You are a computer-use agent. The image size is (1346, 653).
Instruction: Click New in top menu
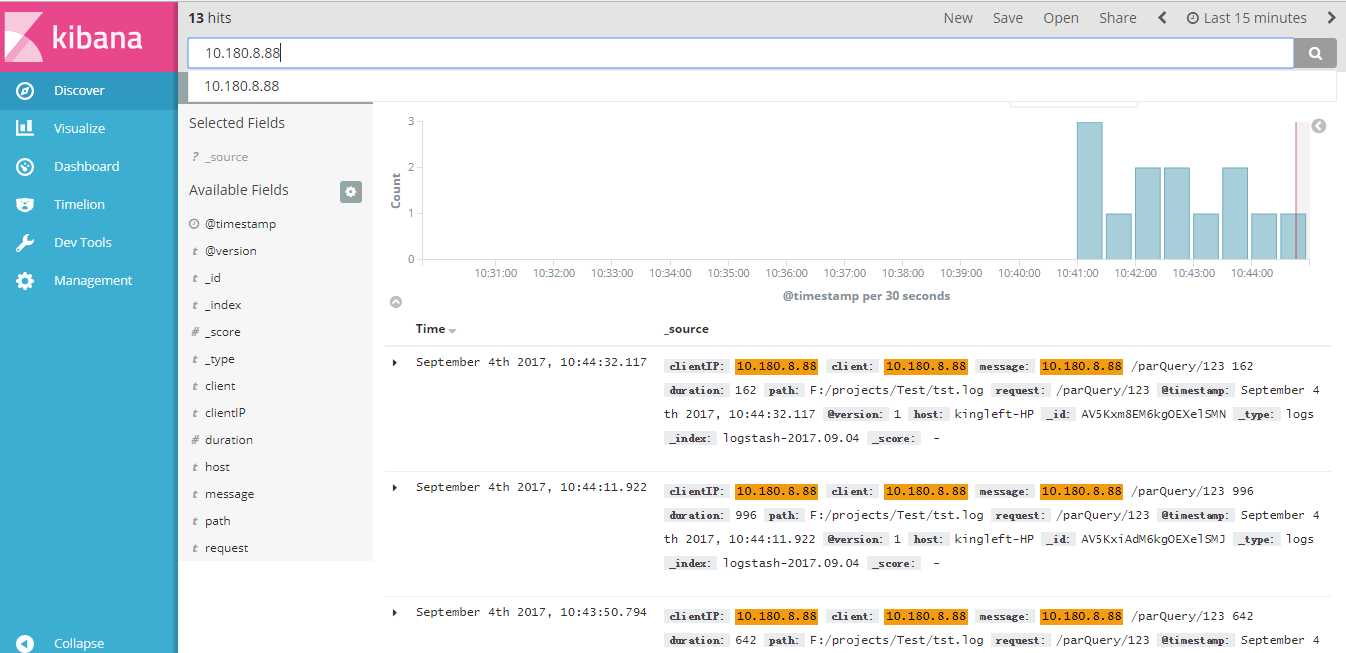tap(958, 18)
